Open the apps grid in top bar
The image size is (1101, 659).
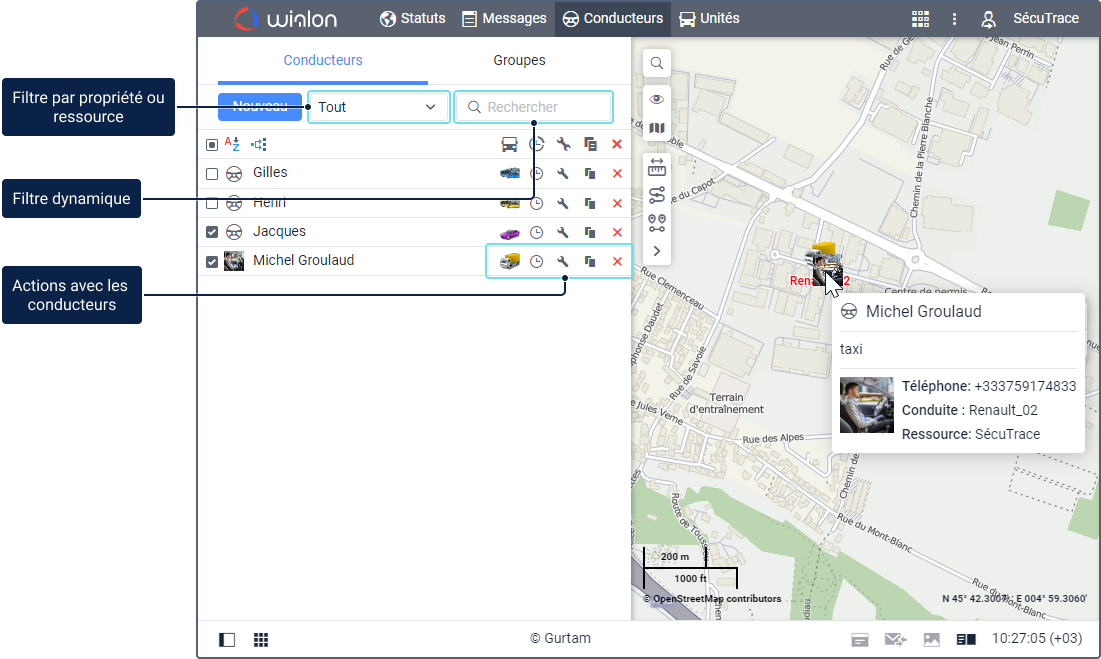(921, 19)
